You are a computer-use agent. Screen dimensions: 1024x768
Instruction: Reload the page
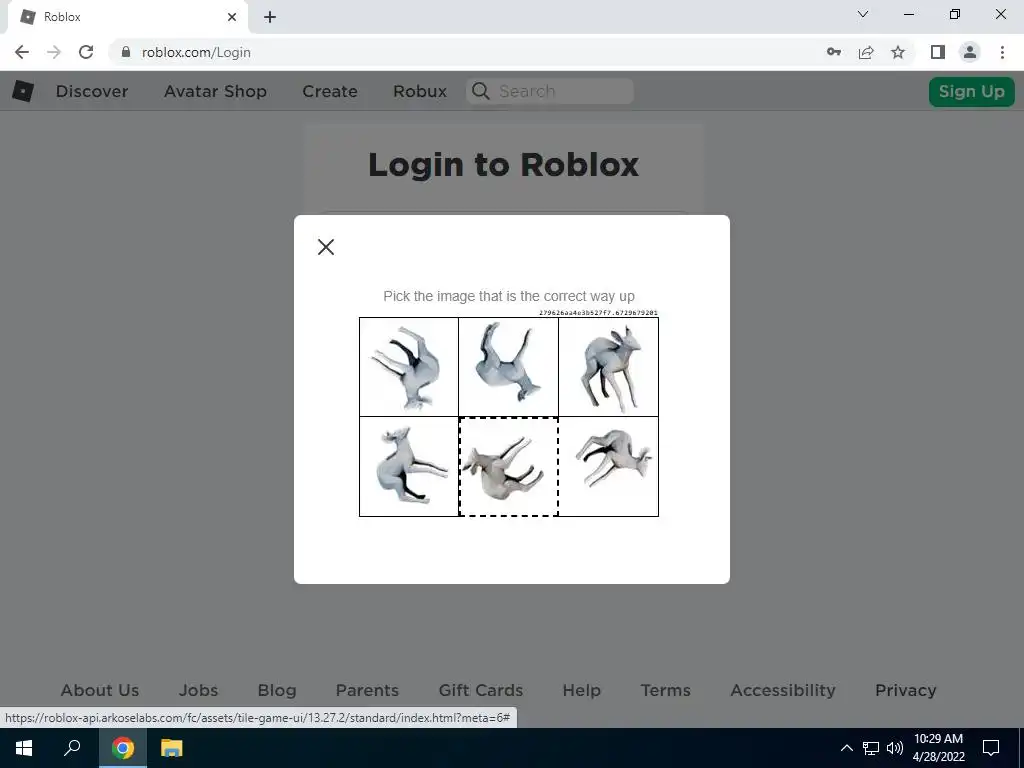tap(86, 52)
